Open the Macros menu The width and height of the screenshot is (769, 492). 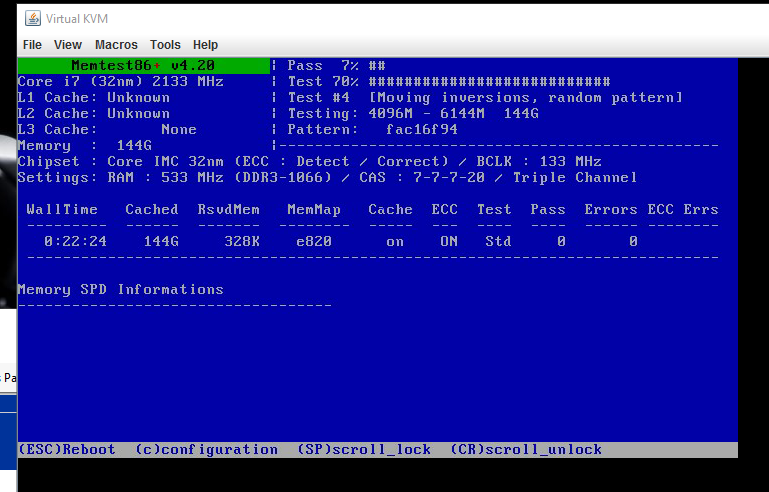coord(116,45)
